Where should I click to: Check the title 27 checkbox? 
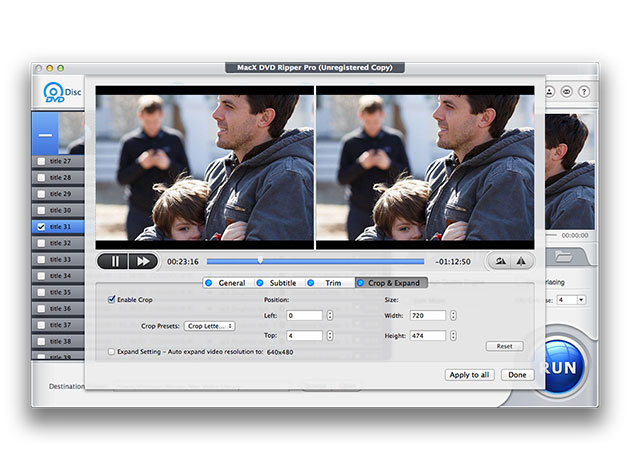(41, 161)
